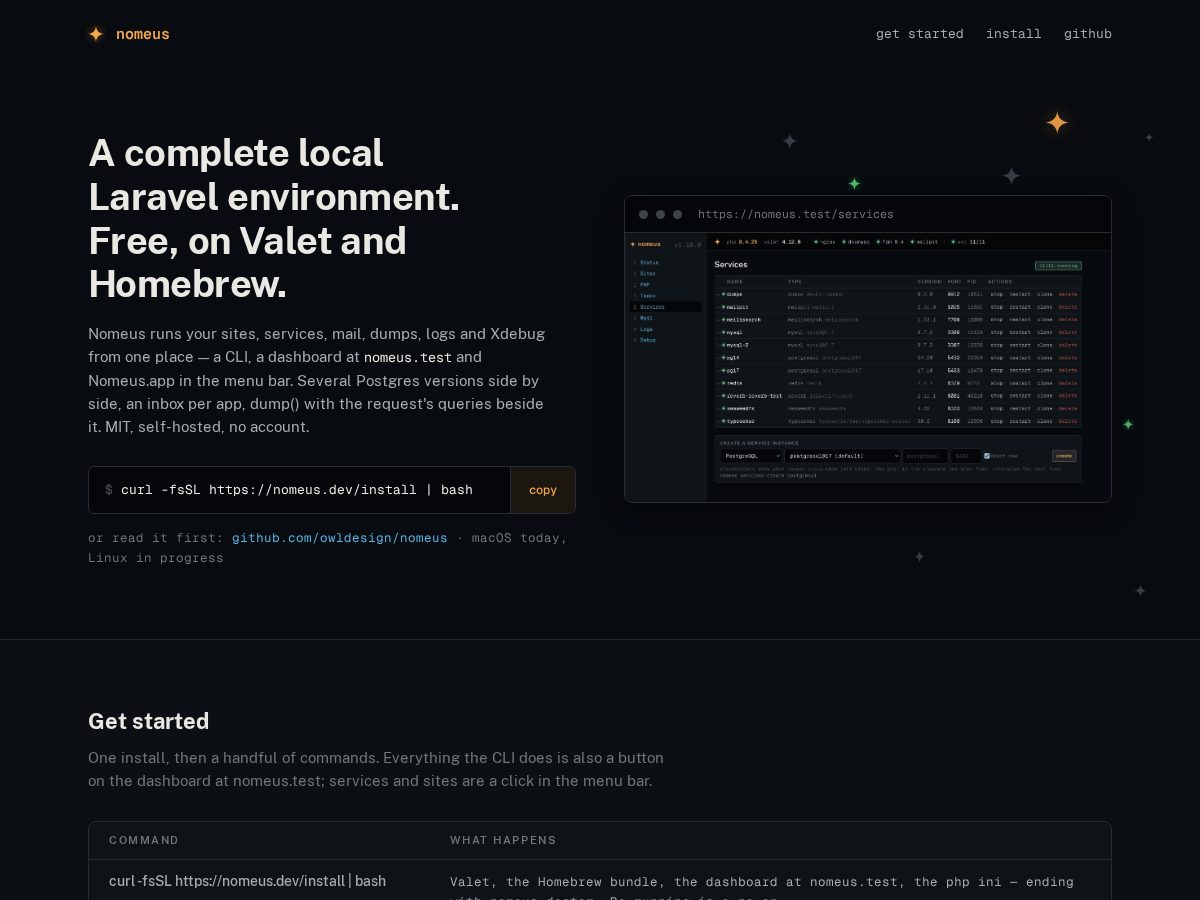Click the orange star nomeus logo icon
Image resolution: width=1200 pixels, height=900 pixels.
96,34
